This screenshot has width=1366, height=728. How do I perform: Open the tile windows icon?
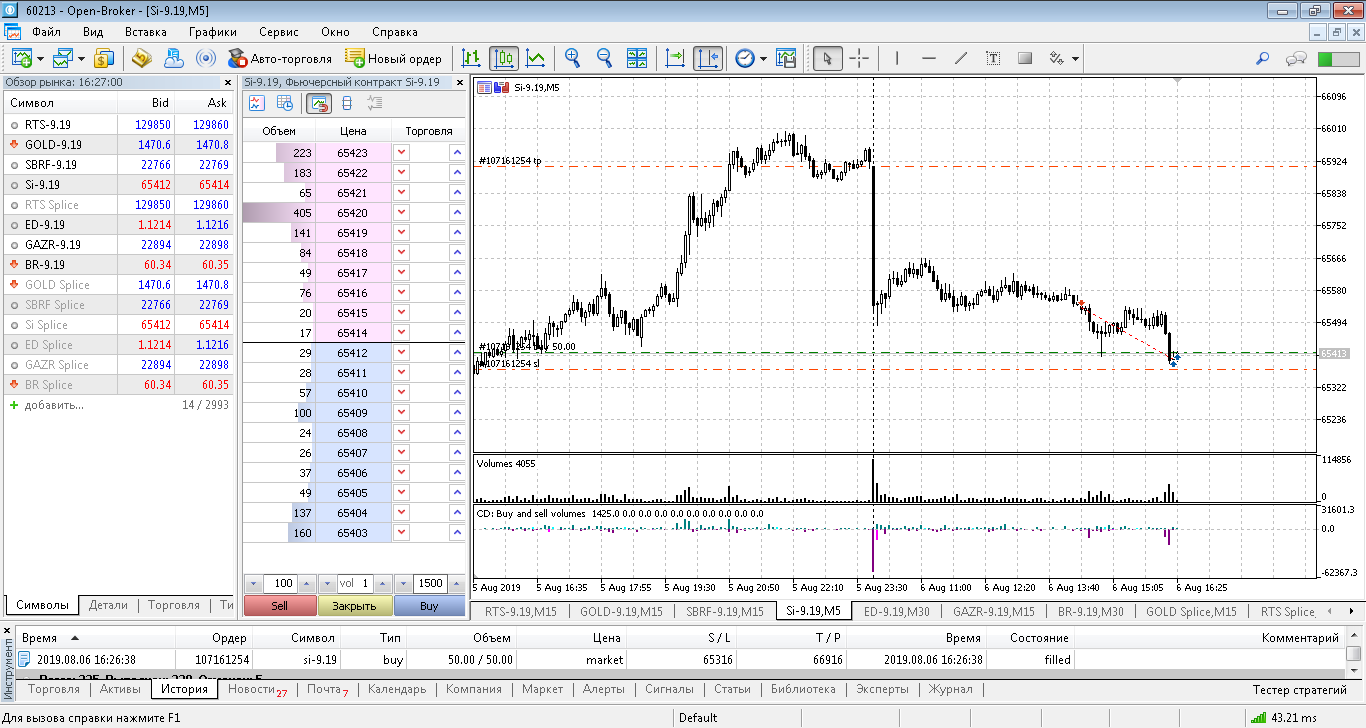point(637,58)
